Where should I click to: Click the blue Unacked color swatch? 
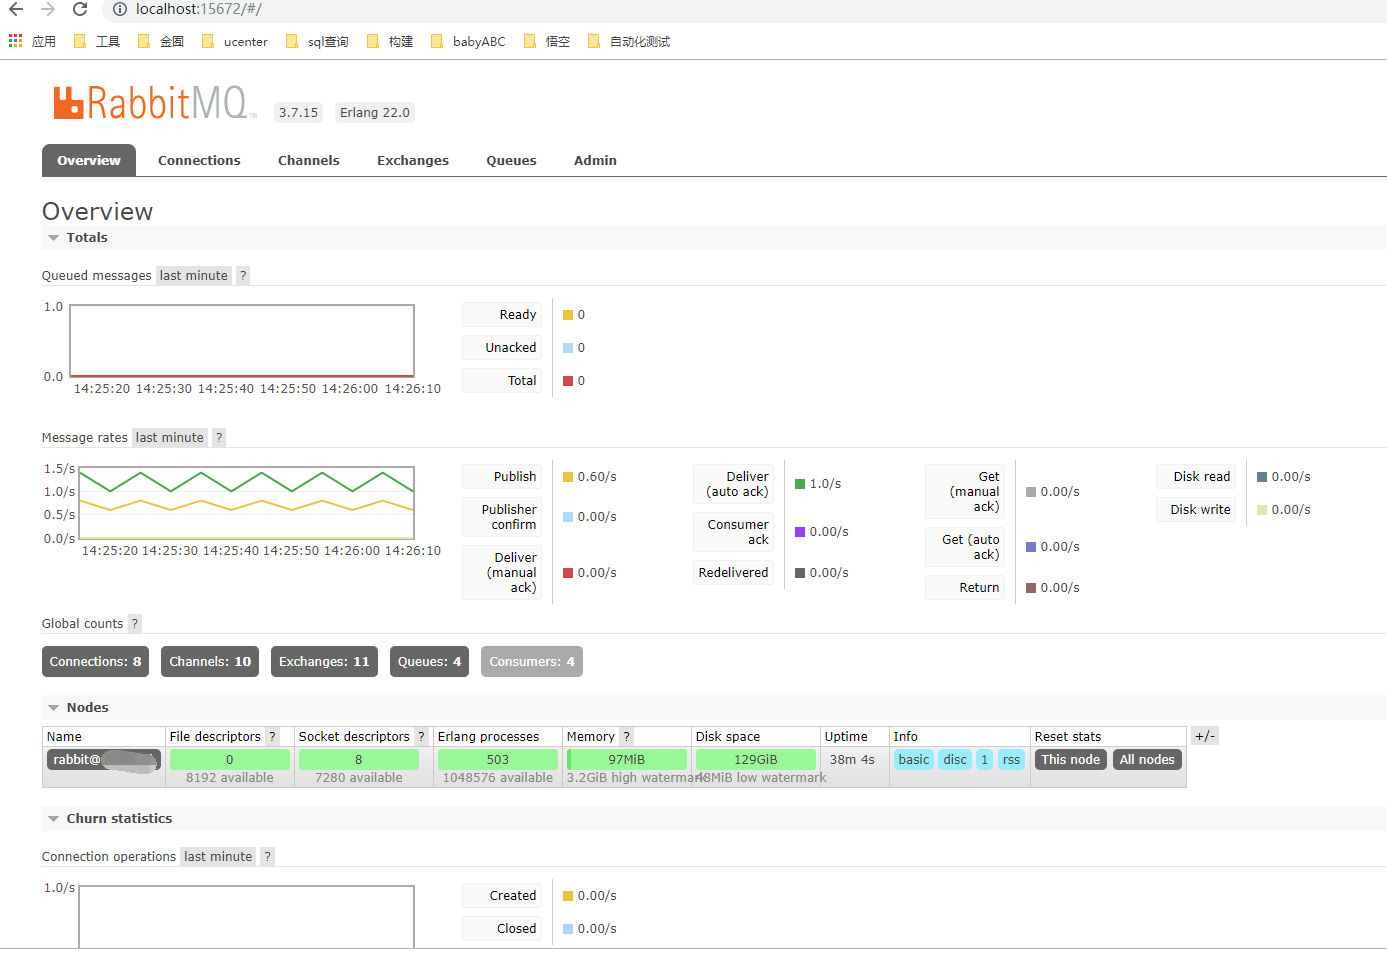tap(568, 348)
